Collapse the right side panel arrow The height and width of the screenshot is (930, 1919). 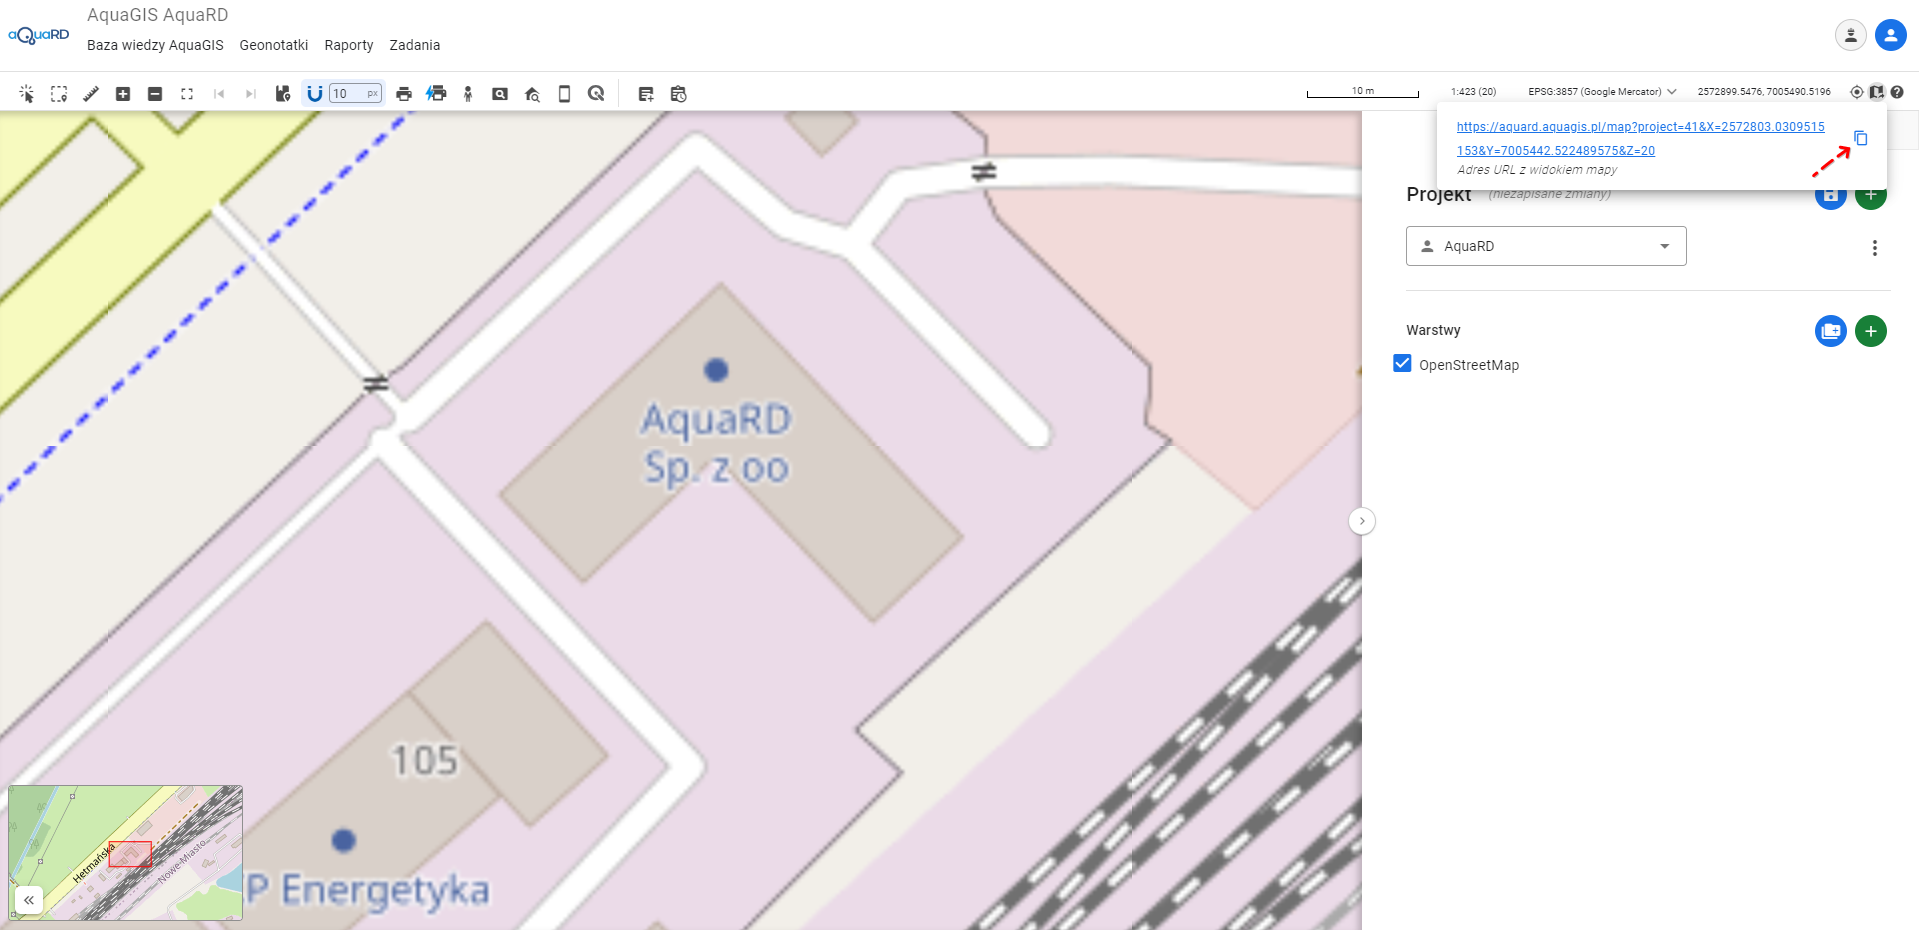1361,521
